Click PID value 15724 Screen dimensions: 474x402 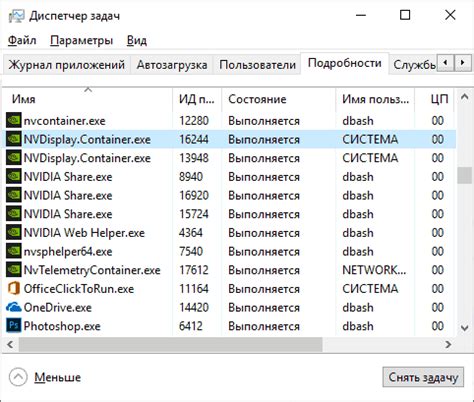point(194,214)
